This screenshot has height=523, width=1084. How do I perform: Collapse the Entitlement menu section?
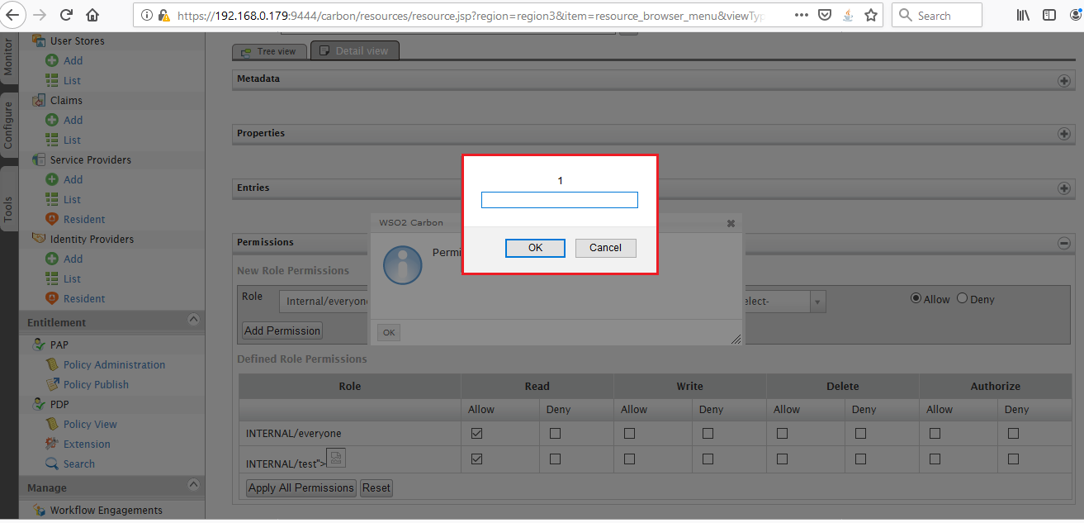(194, 319)
